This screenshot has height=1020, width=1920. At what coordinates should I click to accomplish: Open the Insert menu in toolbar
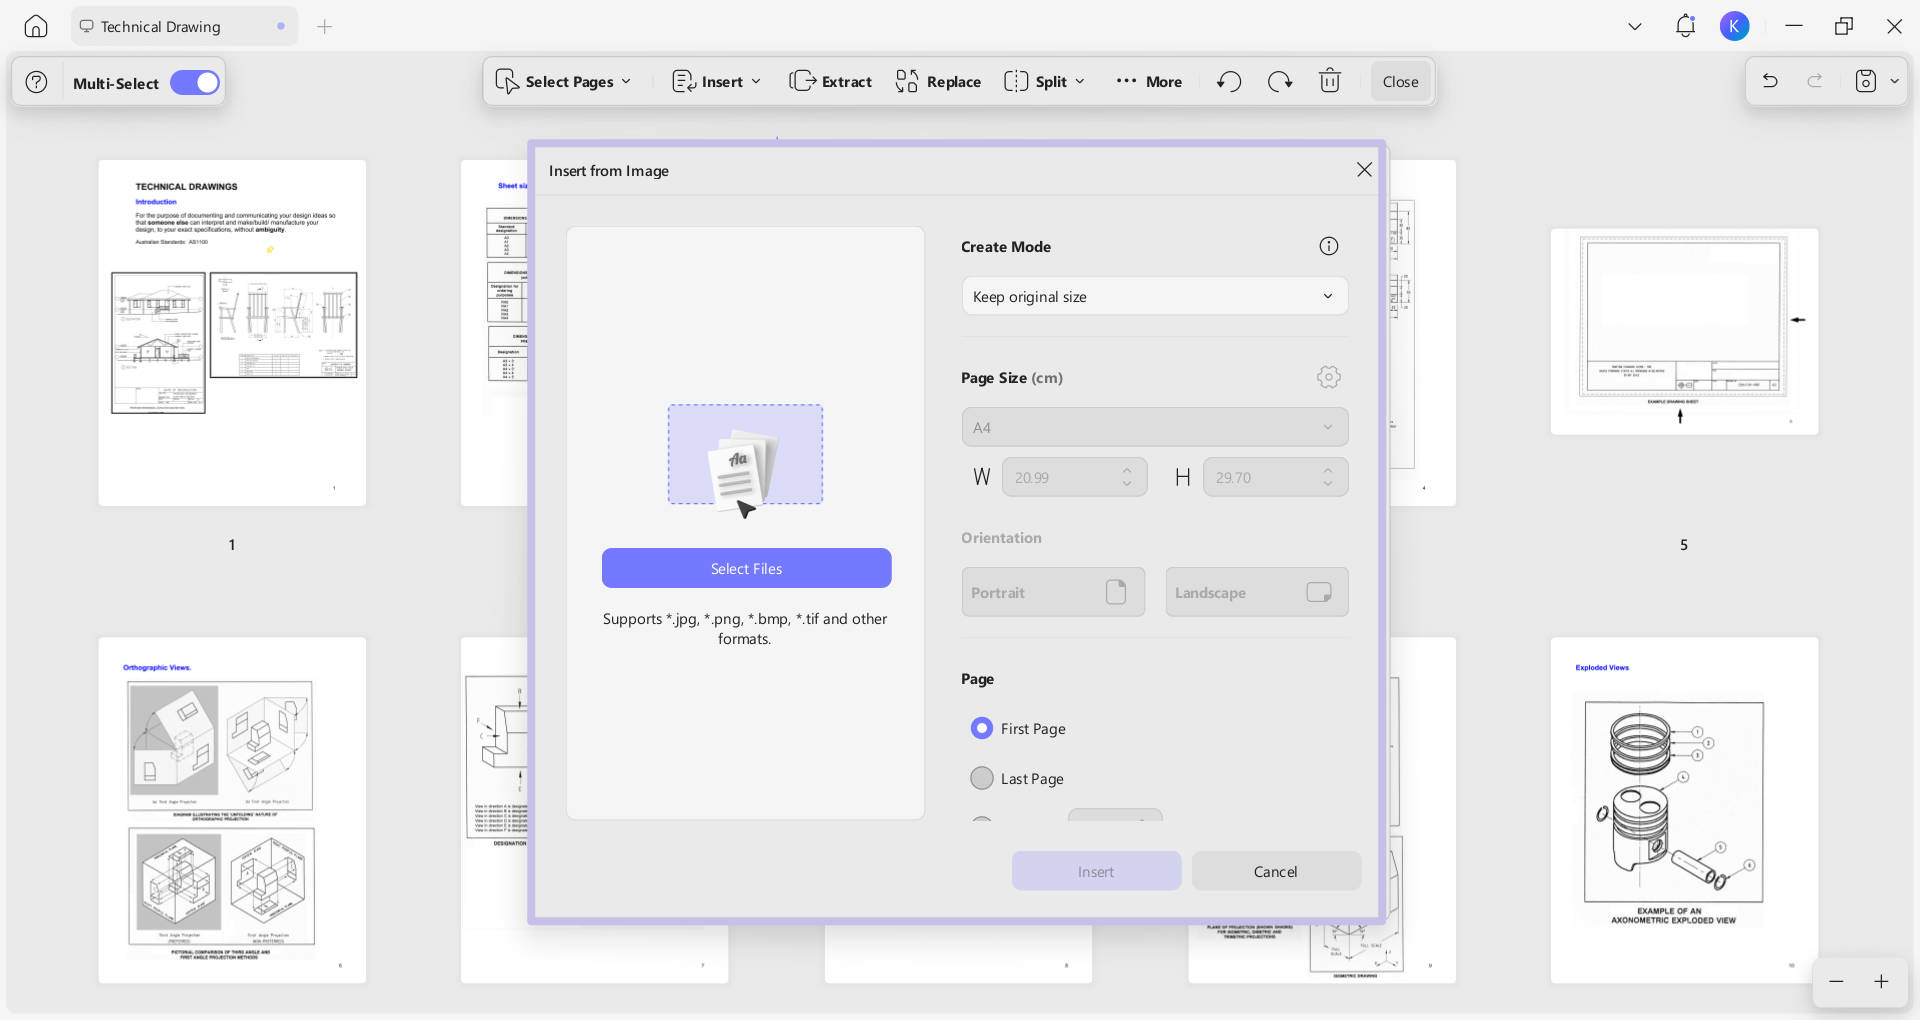pos(717,82)
